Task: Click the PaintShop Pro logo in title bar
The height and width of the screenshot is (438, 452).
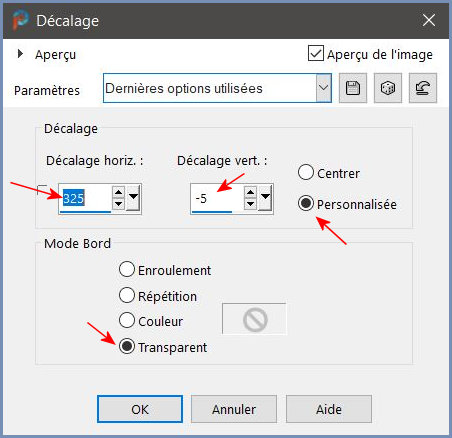Action: pyautogui.click(x=20, y=20)
